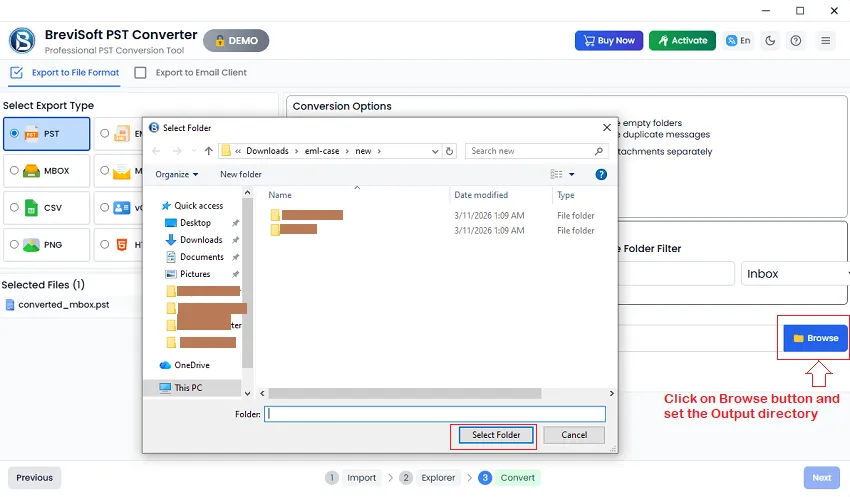This screenshot has height=497, width=850.
Task: Sort by Date modified column header
Action: tap(481, 195)
